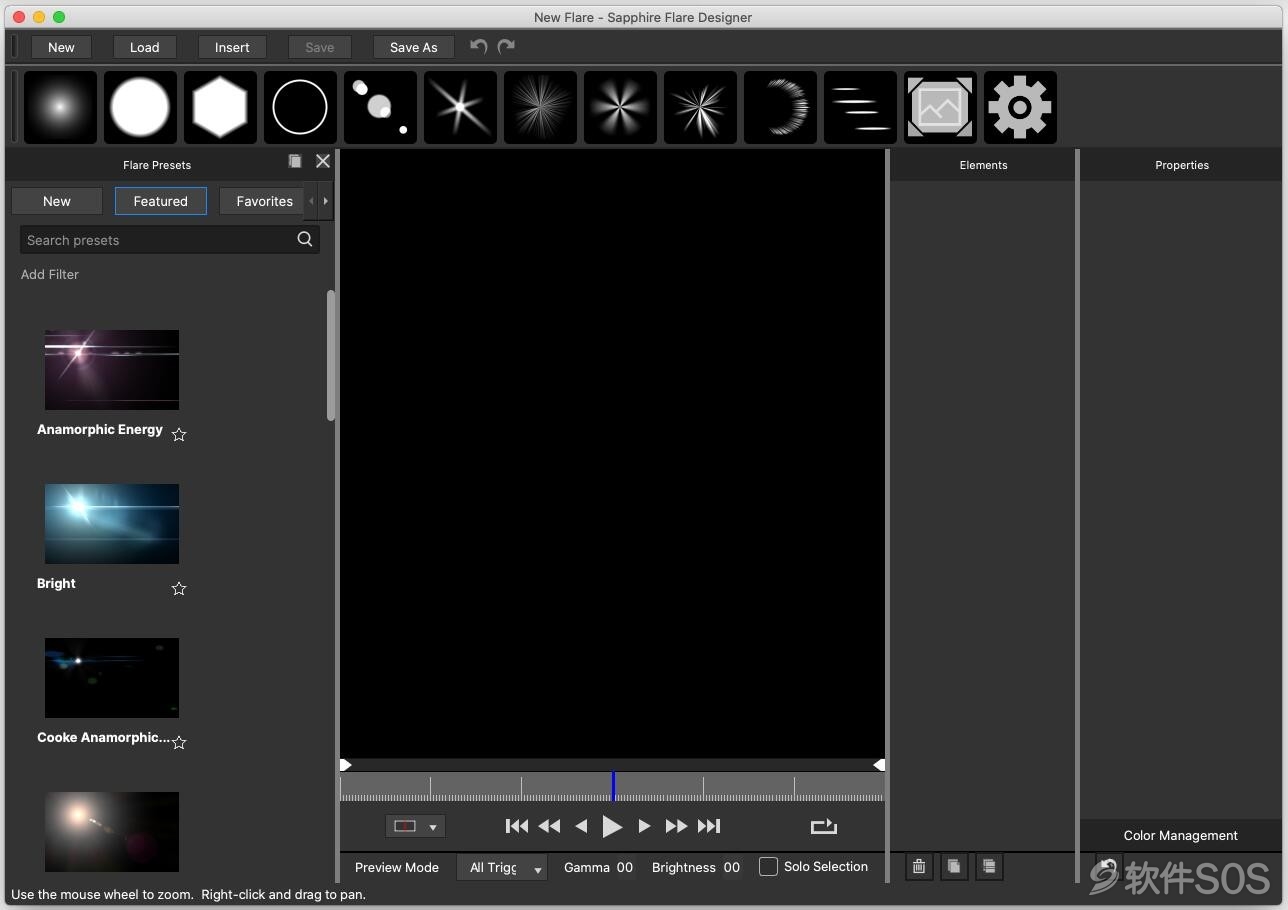Click the blue timeline playhead marker
The image size is (1288, 910).
tap(613, 786)
